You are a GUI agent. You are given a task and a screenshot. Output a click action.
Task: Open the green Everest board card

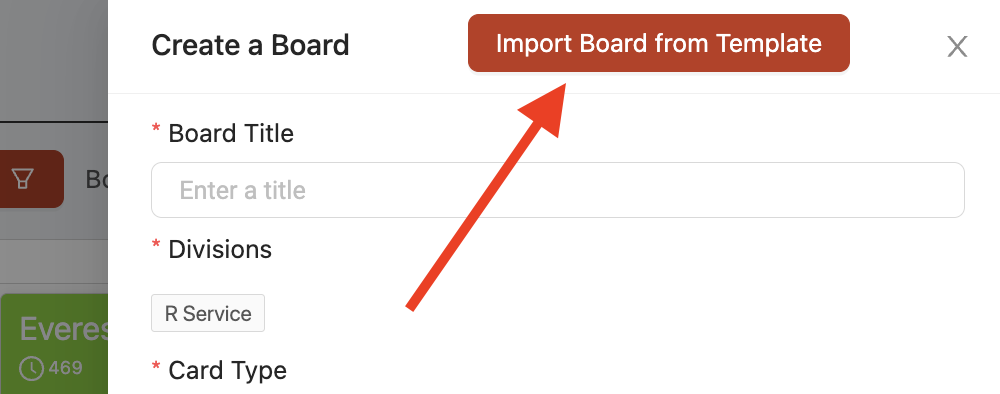(x=54, y=344)
